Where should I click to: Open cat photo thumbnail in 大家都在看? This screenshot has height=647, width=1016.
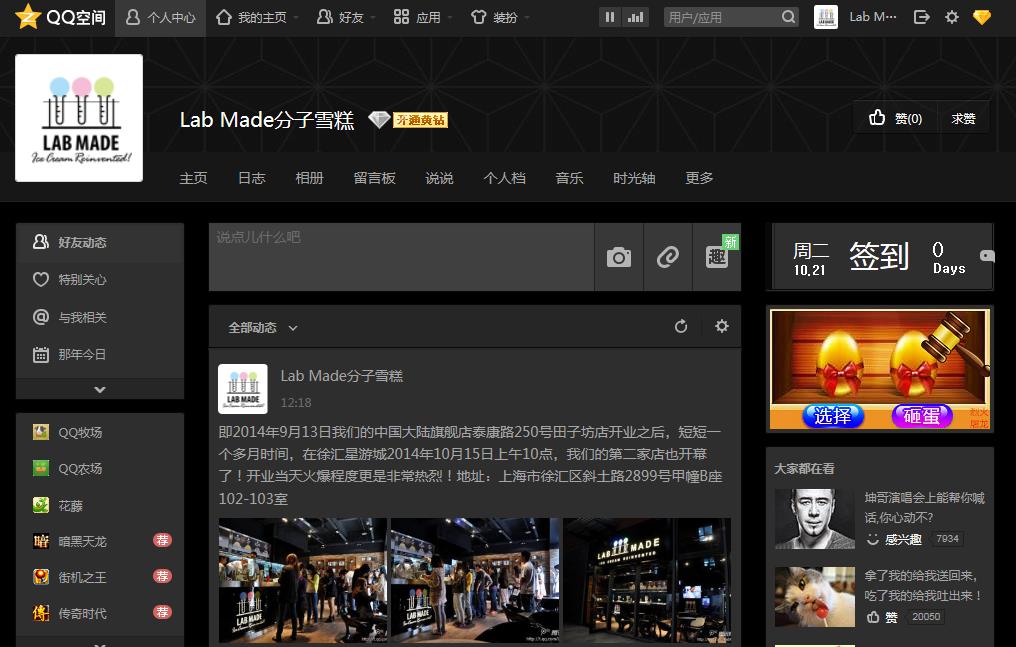815,596
